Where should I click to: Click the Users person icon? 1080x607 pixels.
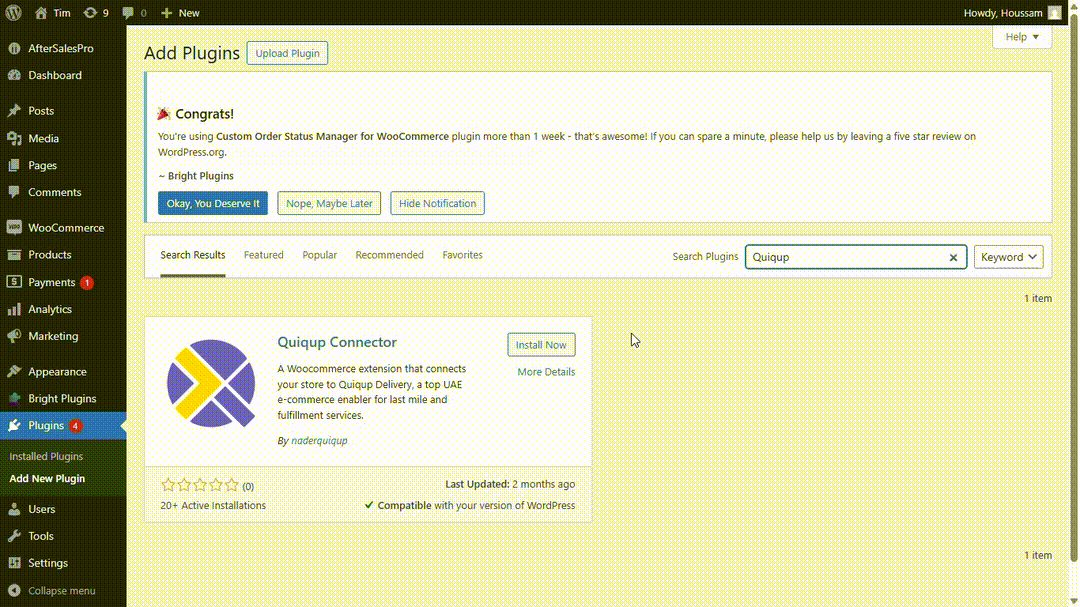(x=14, y=509)
